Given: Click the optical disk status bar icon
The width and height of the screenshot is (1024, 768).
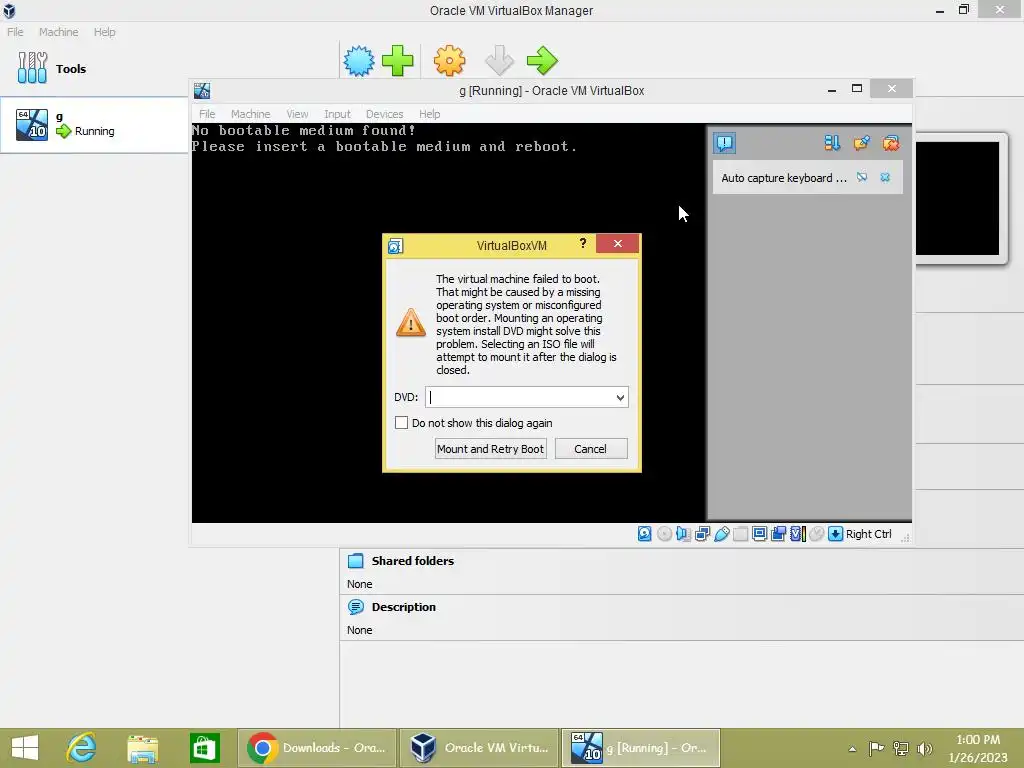Looking at the screenshot, I should coord(664,534).
